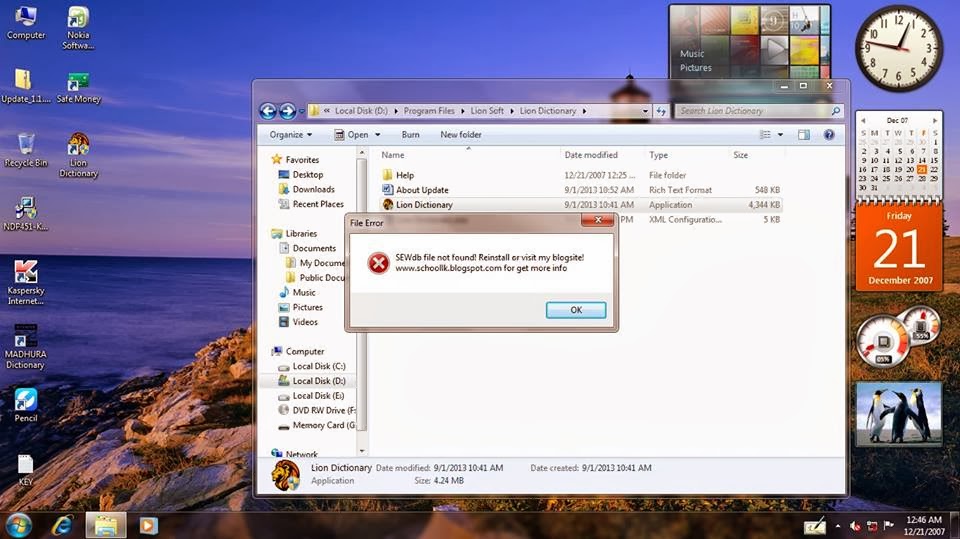This screenshot has height=539, width=960.
Task: Select Music library in navigation pane
Action: 304,292
